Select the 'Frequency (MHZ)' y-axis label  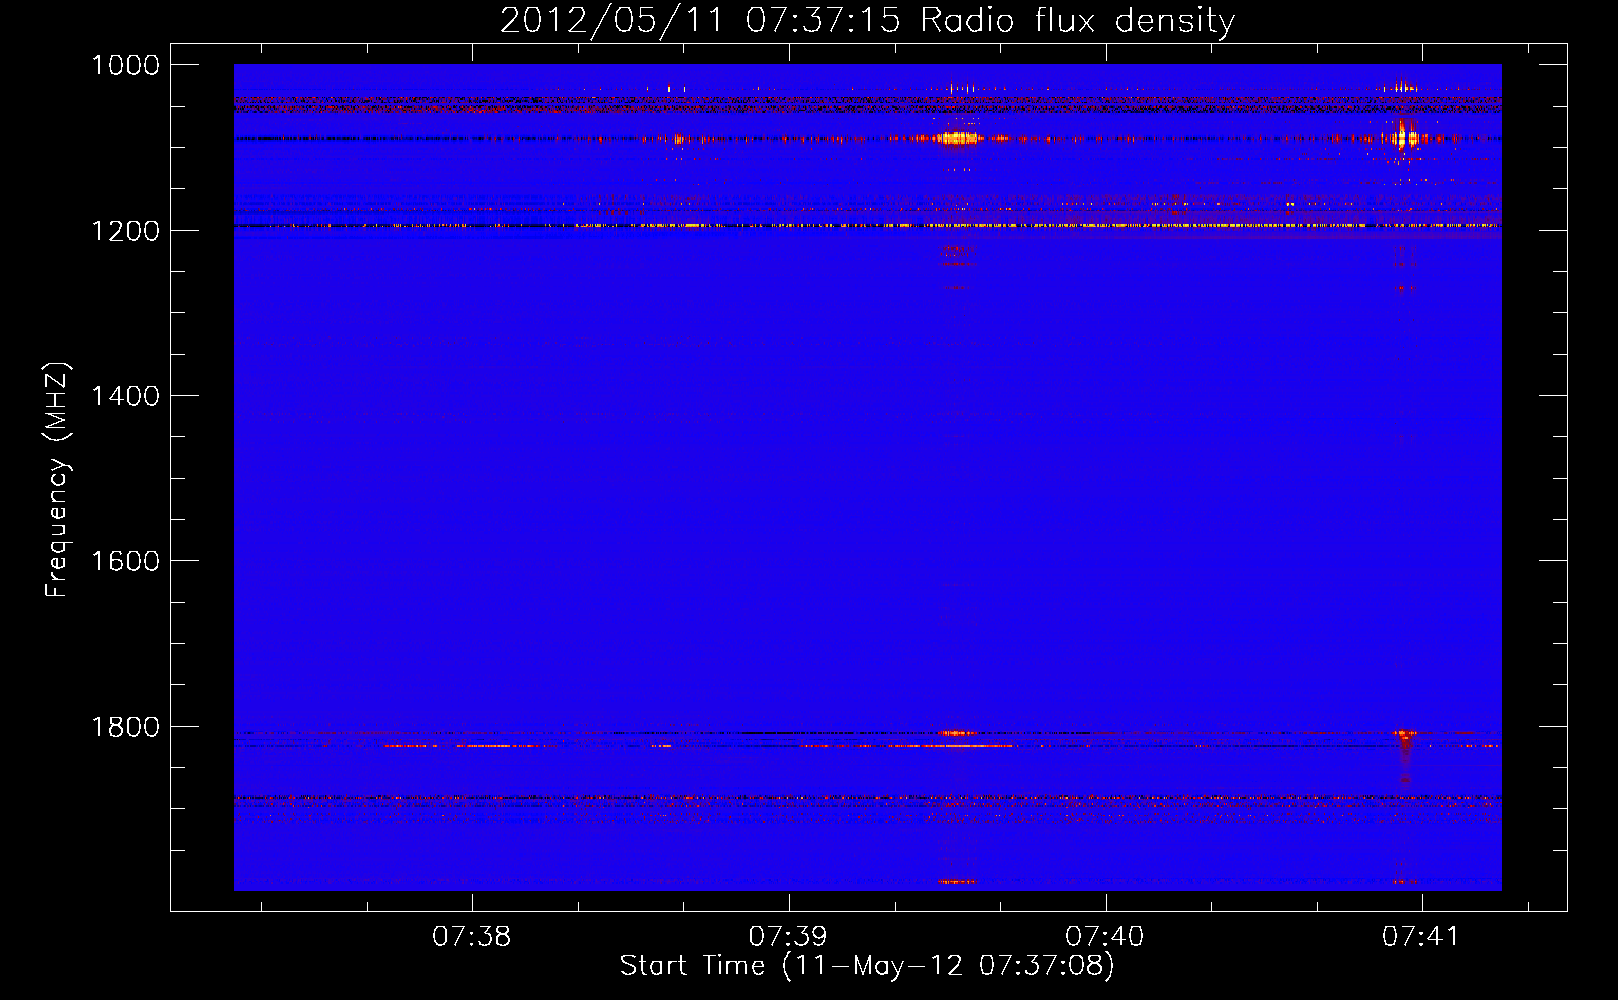[x=57, y=480]
